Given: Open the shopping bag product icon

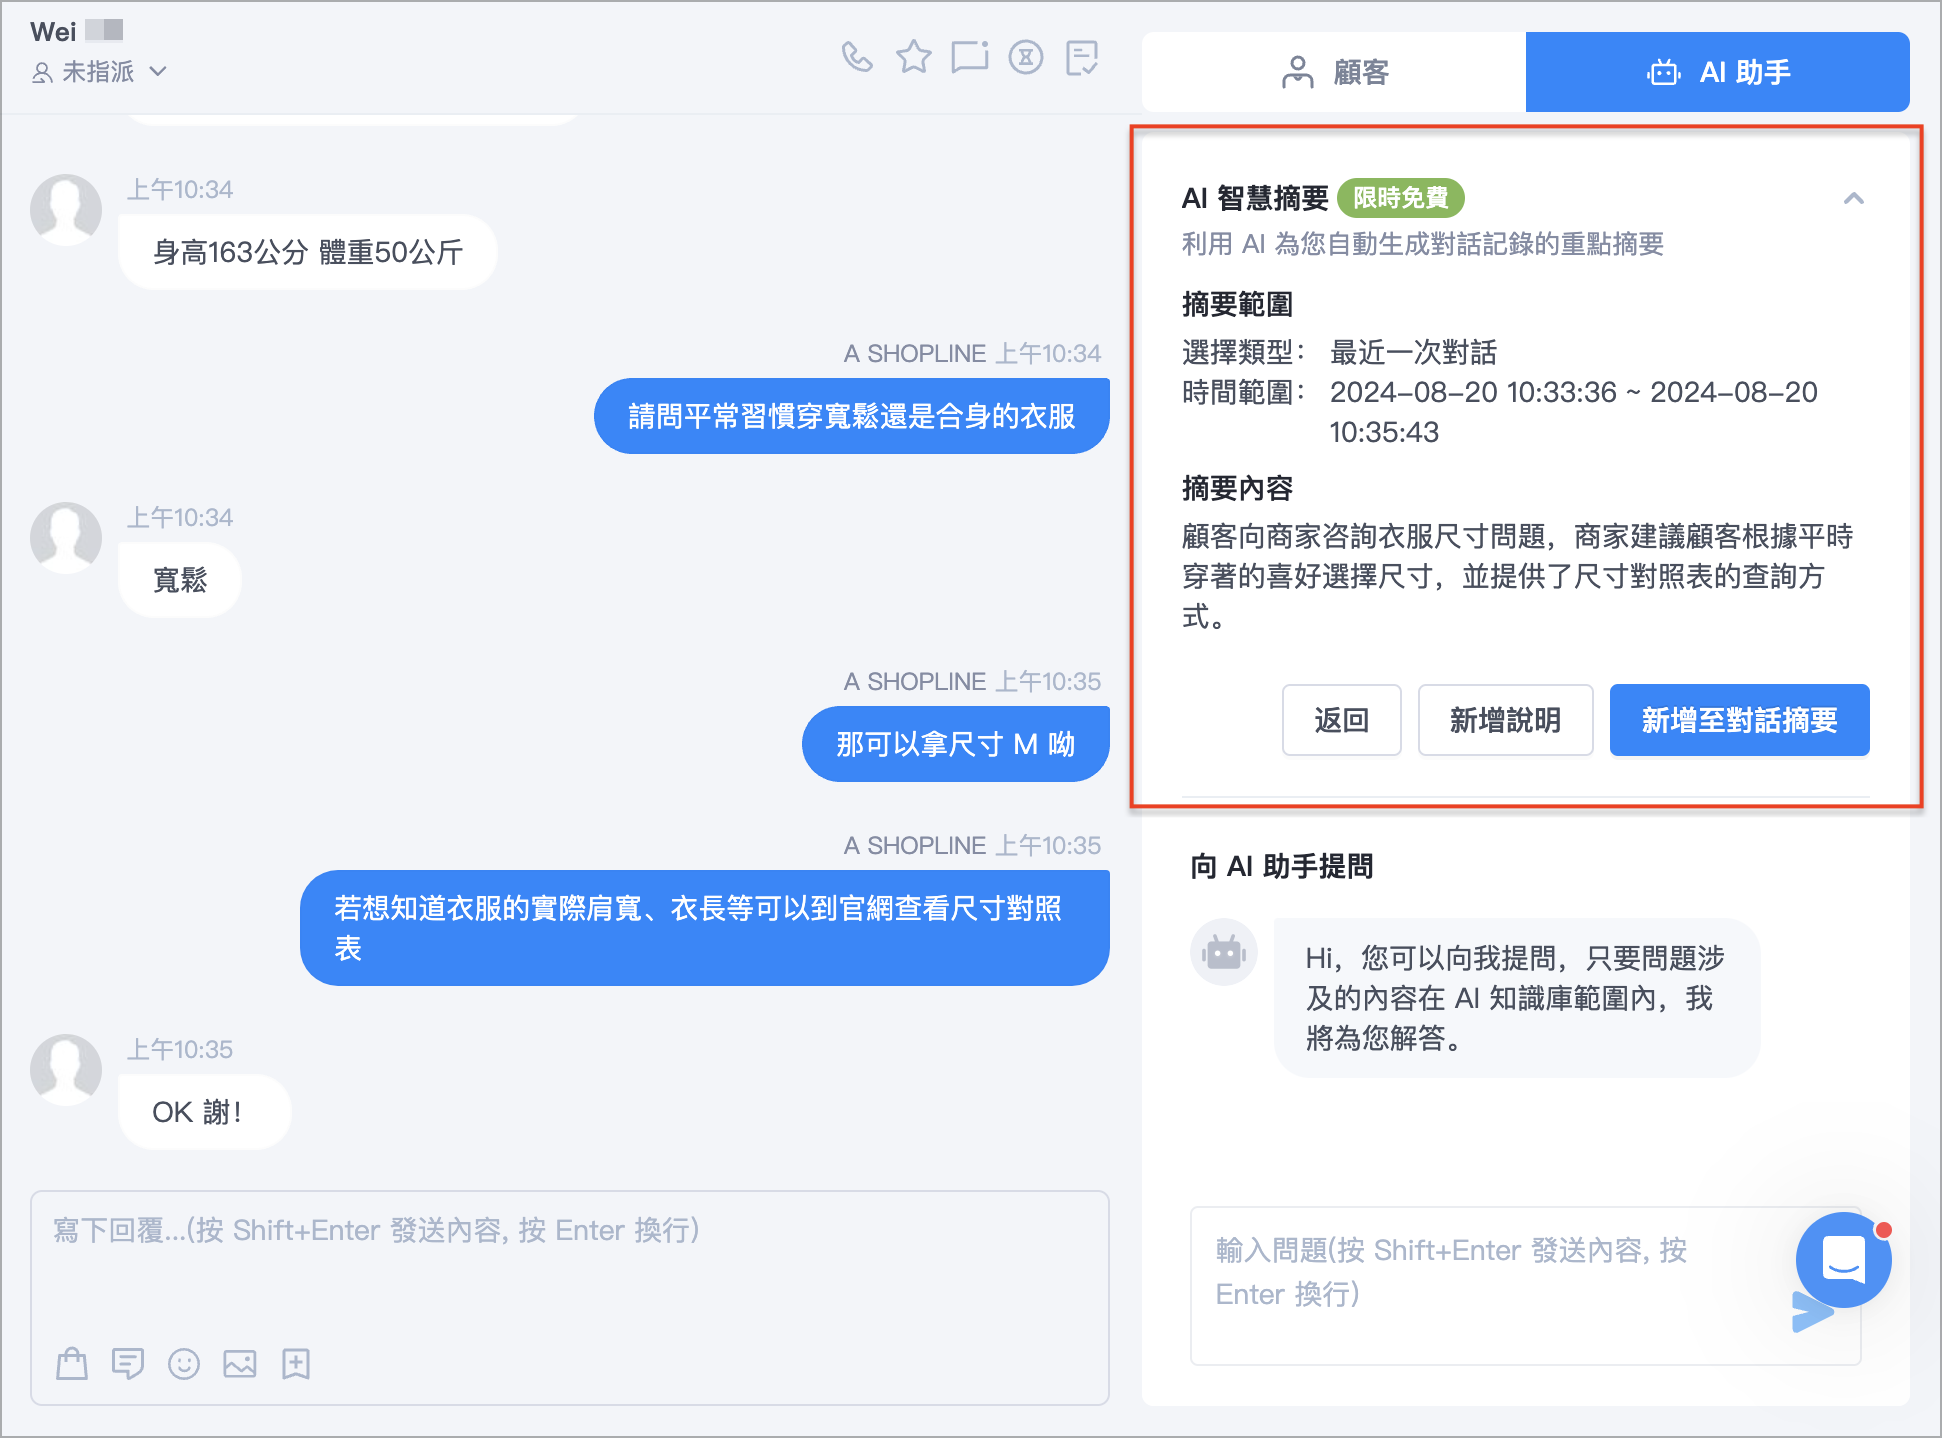Looking at the screenshot, I should [72, 1363].
